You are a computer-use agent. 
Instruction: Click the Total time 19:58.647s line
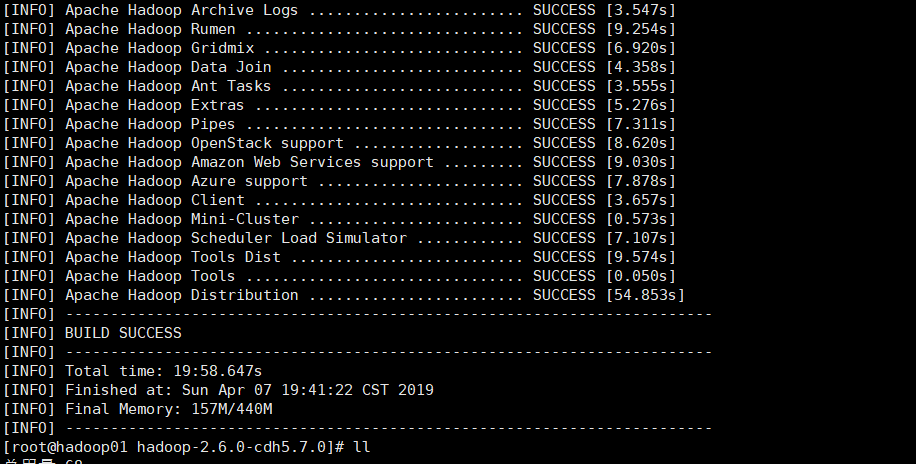(133, 371)
